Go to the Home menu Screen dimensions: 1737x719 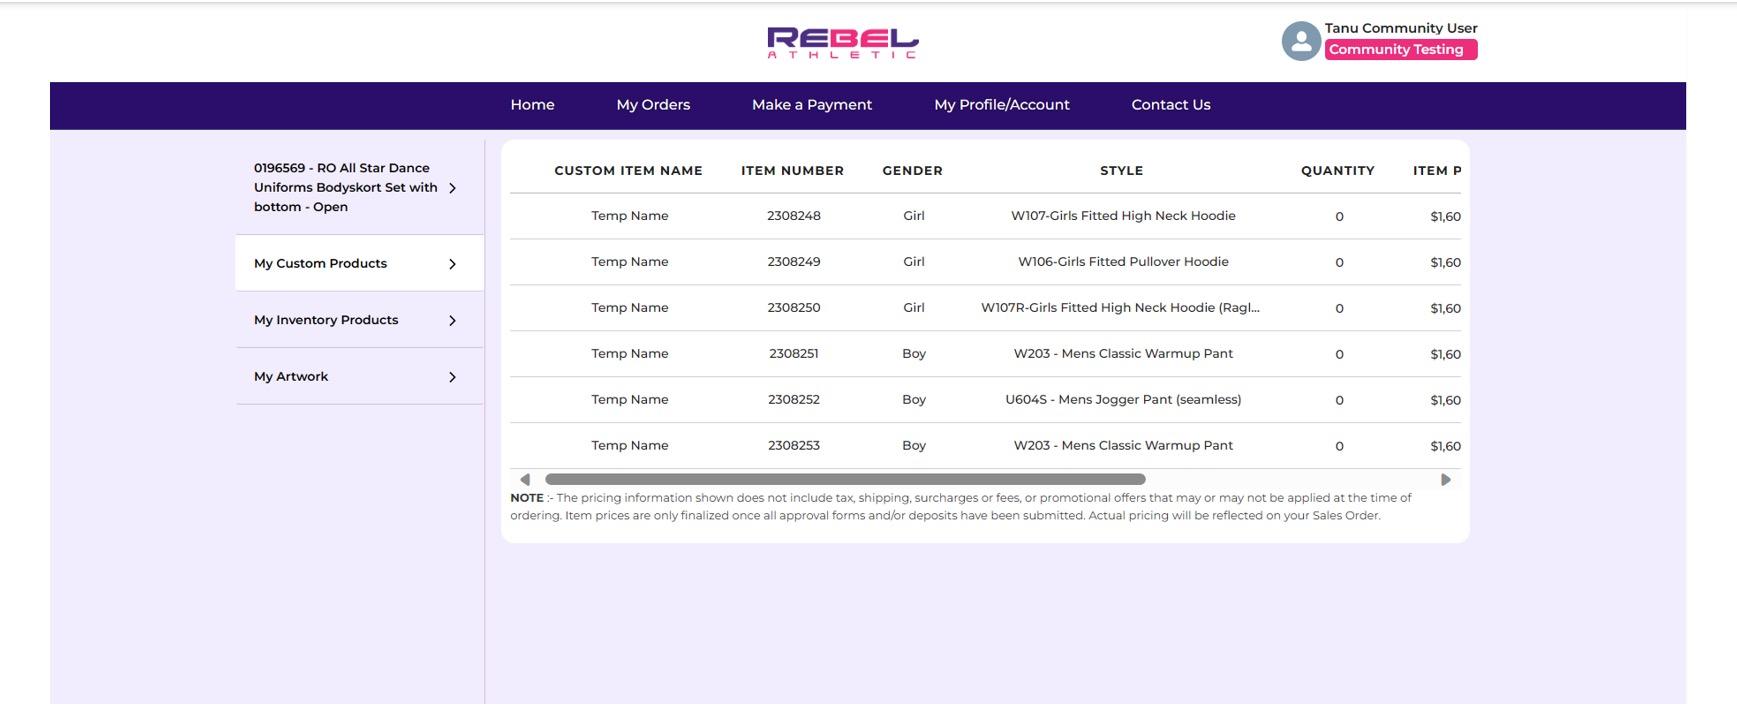coord(532,105)
